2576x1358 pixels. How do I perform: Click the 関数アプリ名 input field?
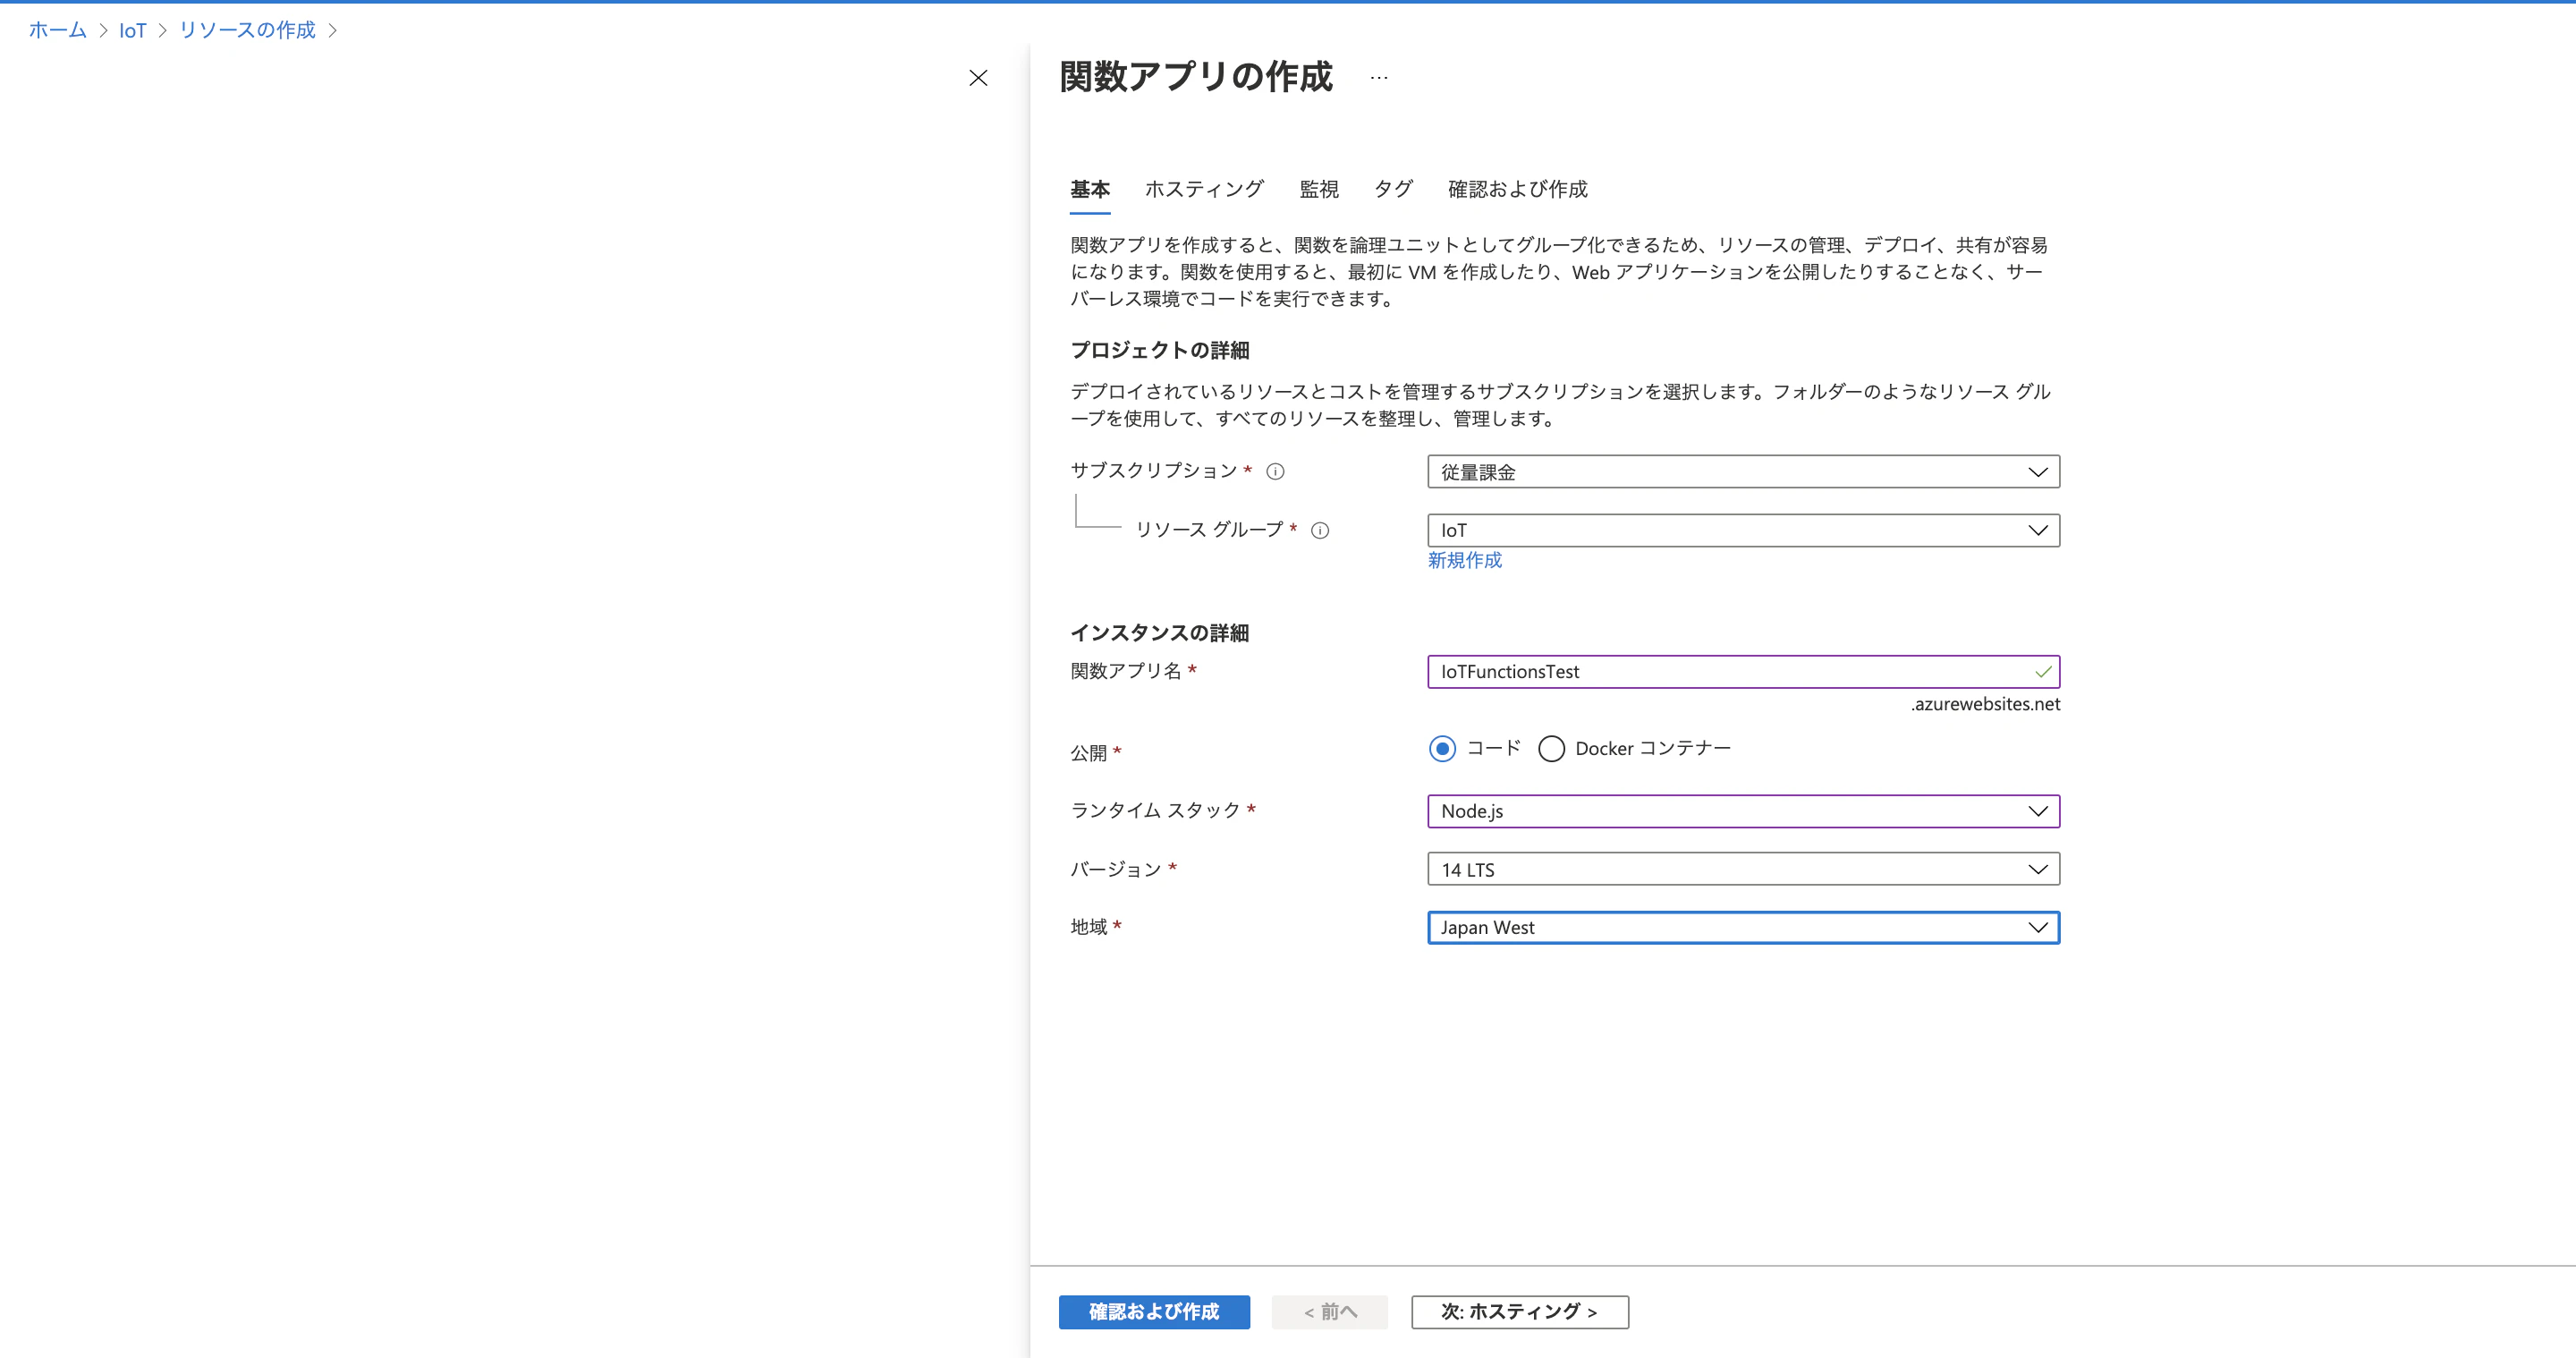pos(1743,672)
